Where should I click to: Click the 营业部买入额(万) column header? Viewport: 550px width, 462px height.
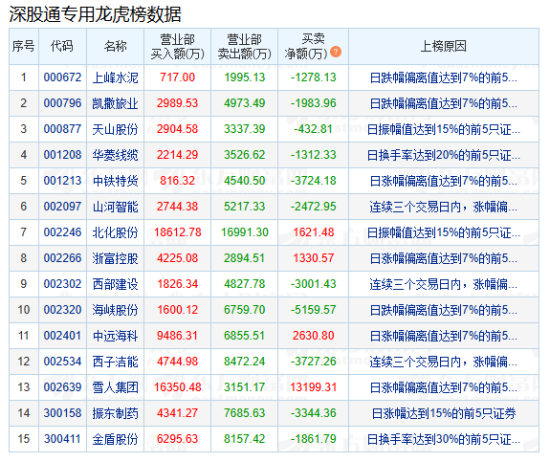point(177,46)
